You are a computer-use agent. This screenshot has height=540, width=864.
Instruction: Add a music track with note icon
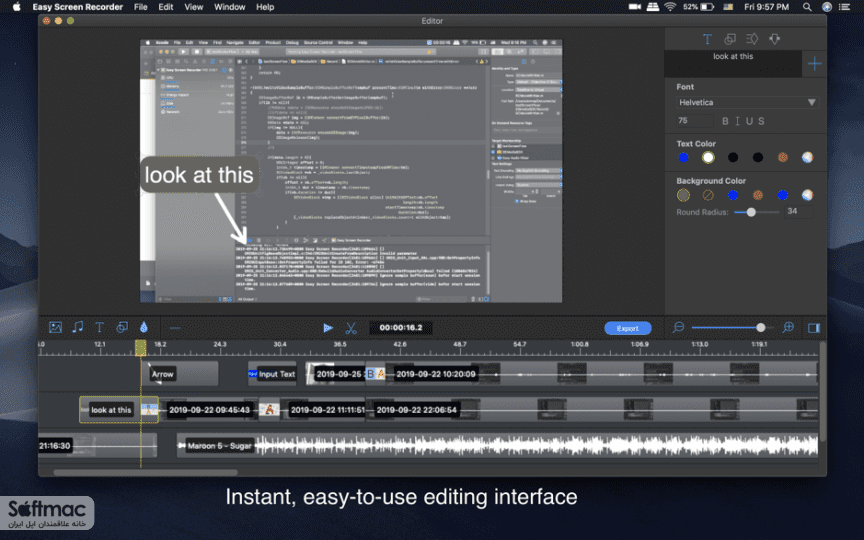click(78, 327)
